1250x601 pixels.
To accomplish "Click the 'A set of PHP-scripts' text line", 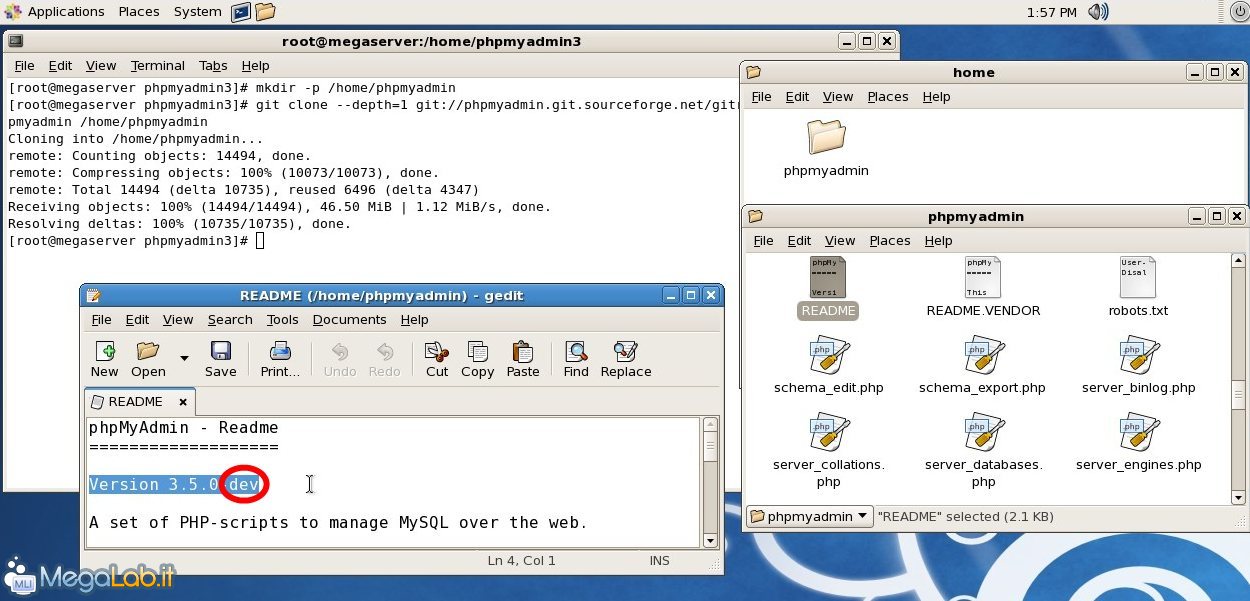I will tap(338, 523).
